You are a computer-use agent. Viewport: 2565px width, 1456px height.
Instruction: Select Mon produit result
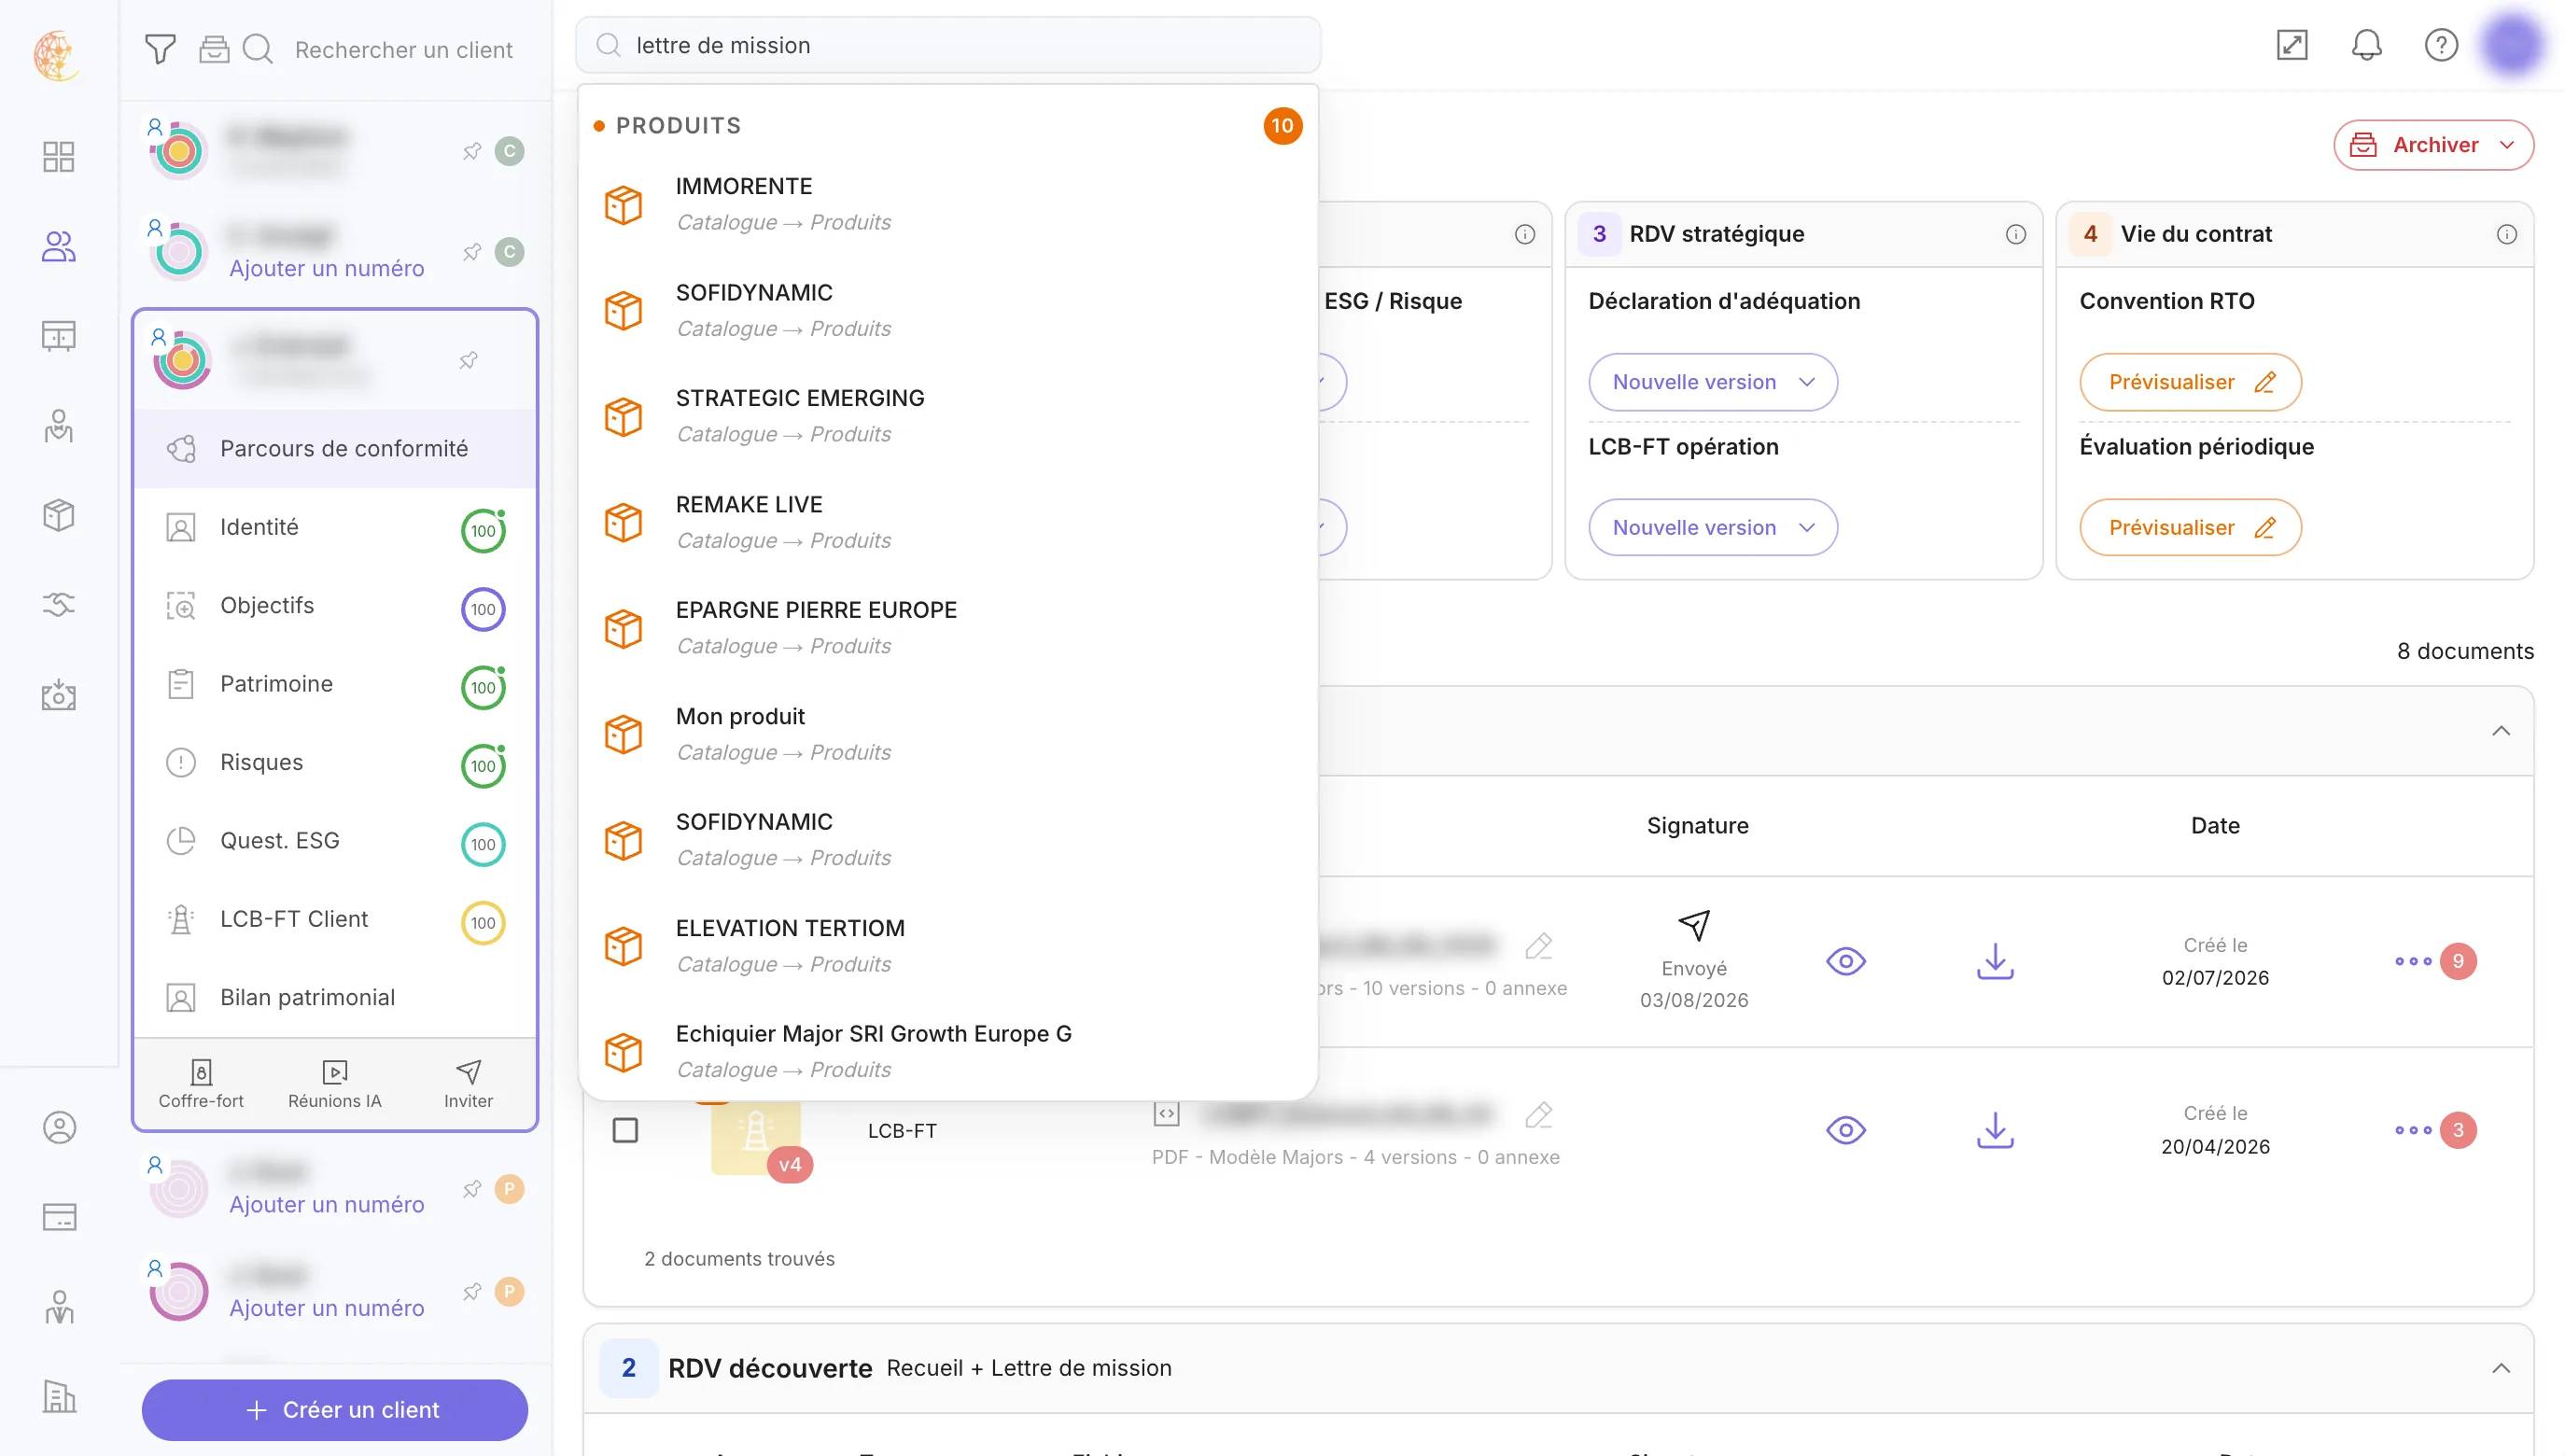pos(947,734)
